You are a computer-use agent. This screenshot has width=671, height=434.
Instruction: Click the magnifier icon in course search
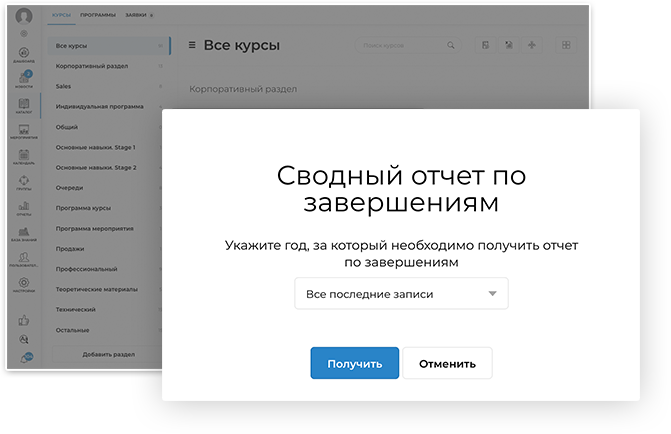[451, 45]
